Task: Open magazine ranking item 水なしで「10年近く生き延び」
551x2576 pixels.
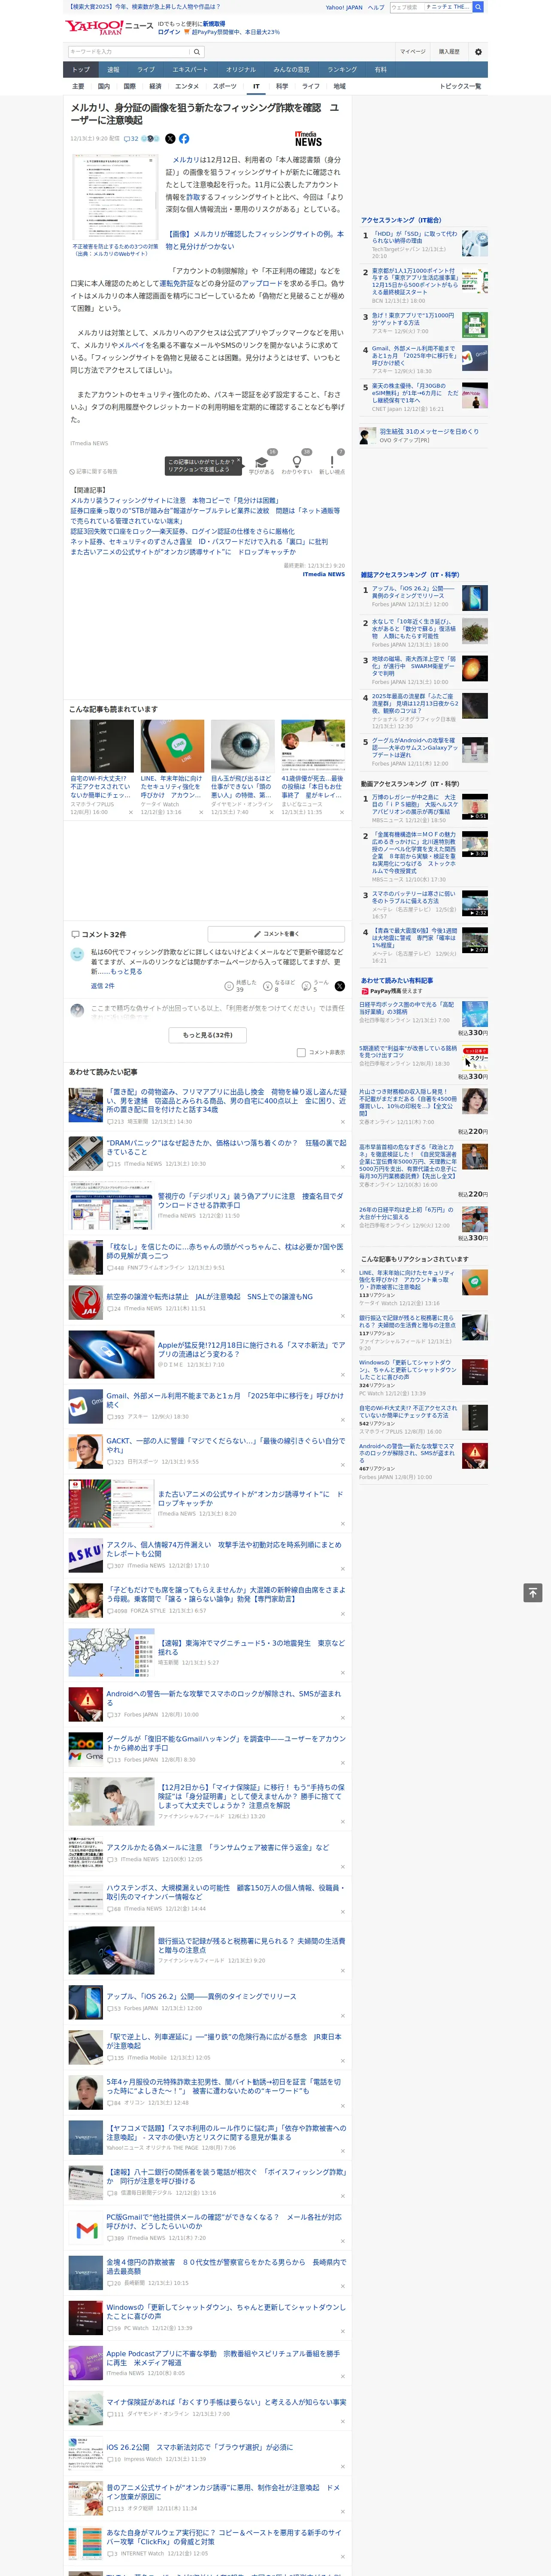Action: pyautogui.click(x=414, y=628)
